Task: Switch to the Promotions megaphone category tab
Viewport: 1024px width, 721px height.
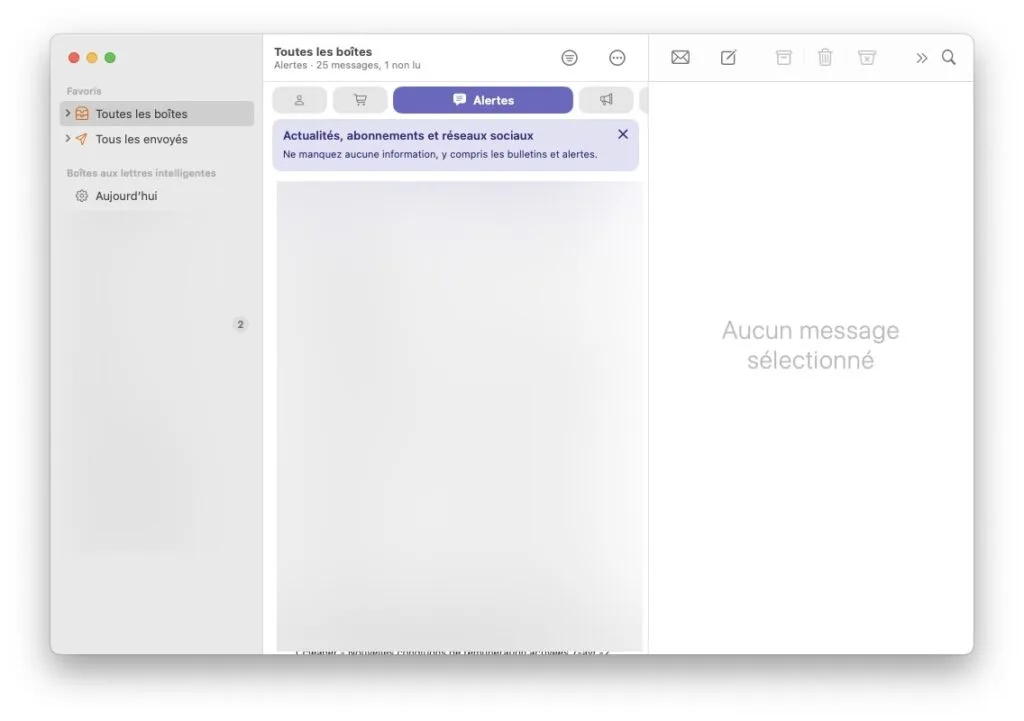Action: pos(606,100)
